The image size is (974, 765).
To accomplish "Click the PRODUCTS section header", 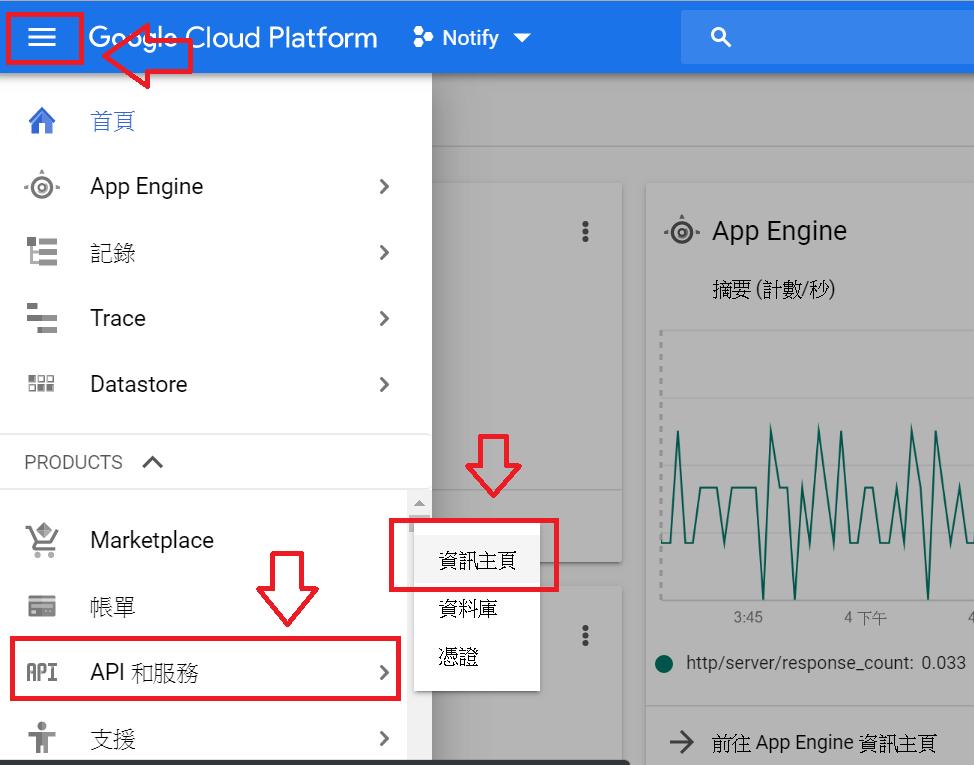I will (x=74, y=462).
